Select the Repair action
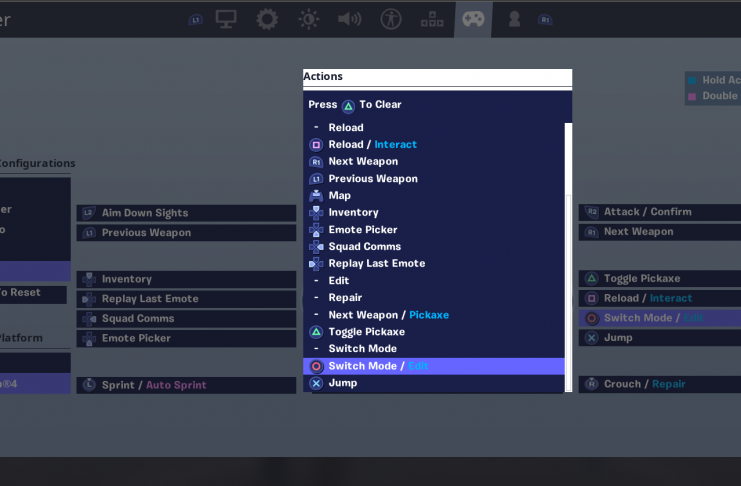This screenshot has height=486, width=741. point(434,298)
